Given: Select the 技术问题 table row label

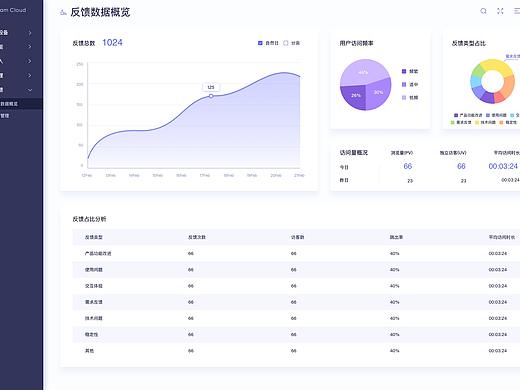Looking at the screenshot, I should [x=94, y=318].
